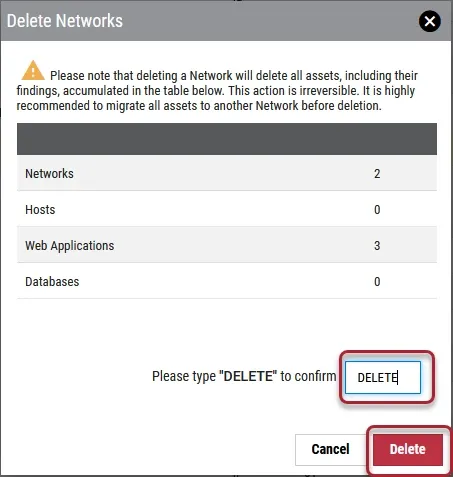Click the orange warning triangle icon
The height and width of the screenshot is (477, 453).
pos(33,70)
